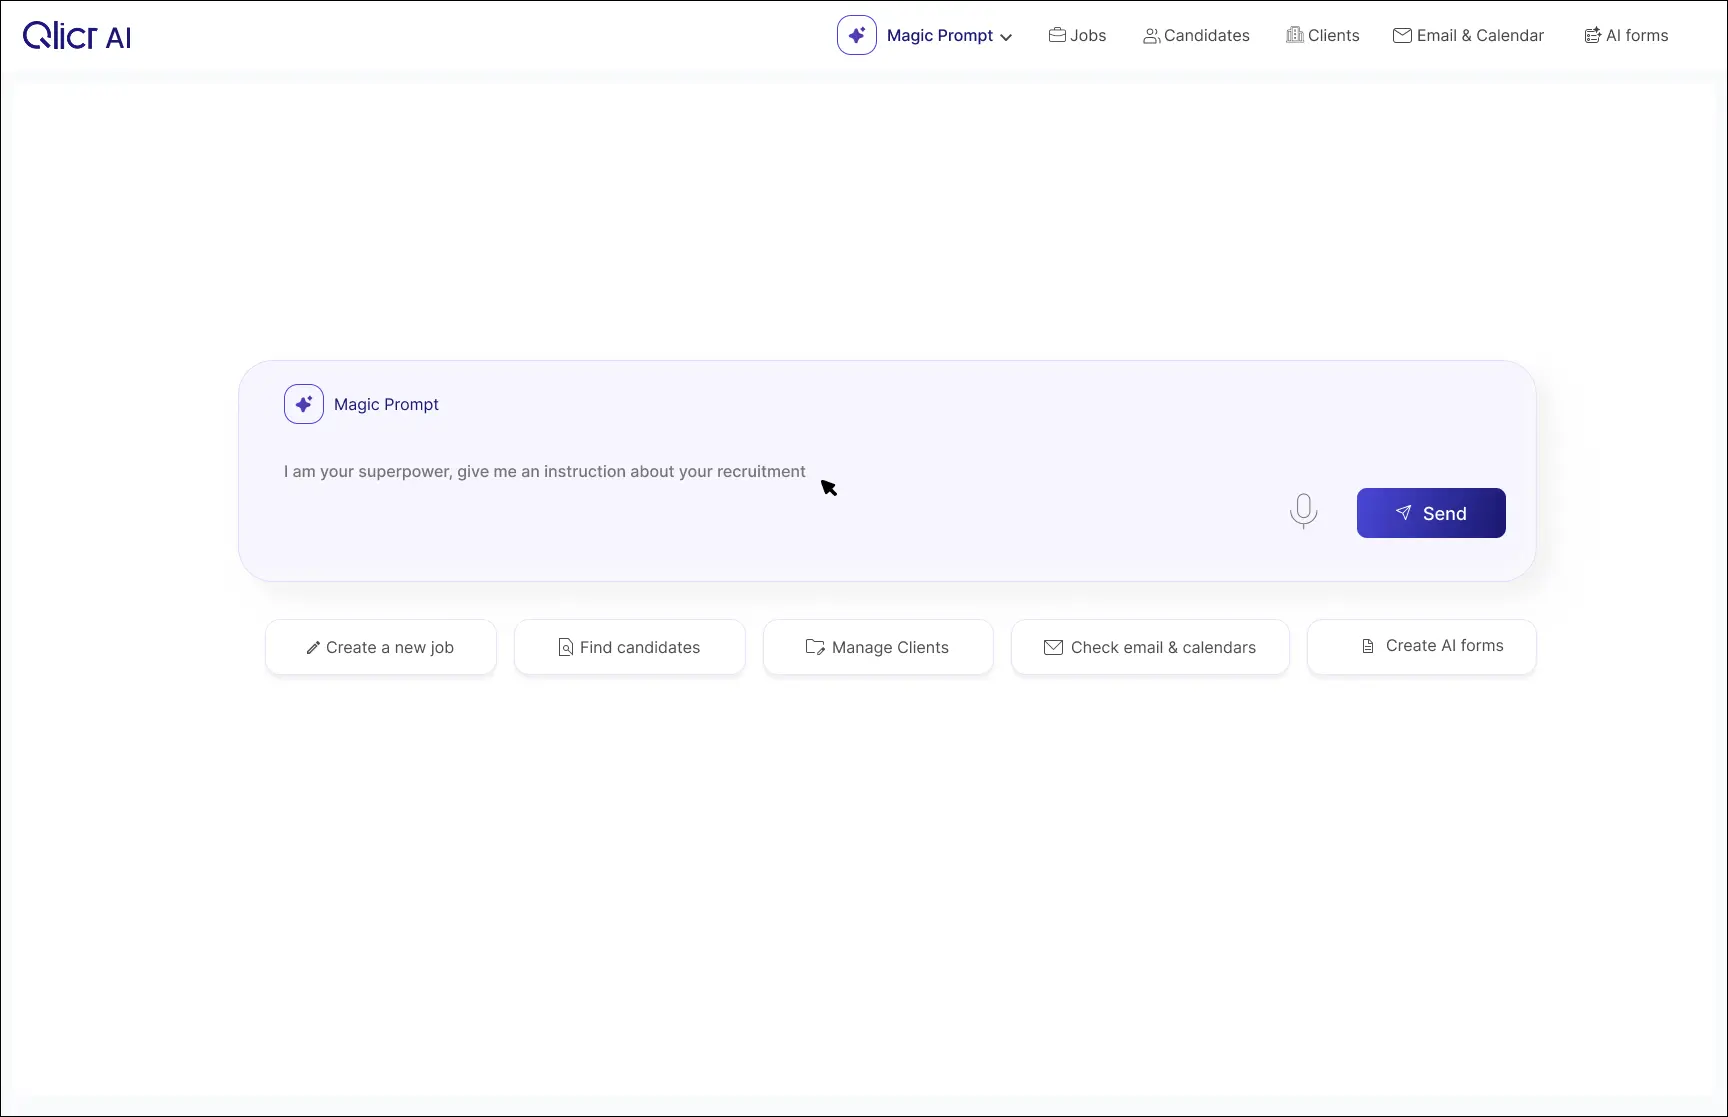Viewport: 1728px width, 1117px height.
Task: Open the Magic Prompt menu label
Action: click(939, 36)
